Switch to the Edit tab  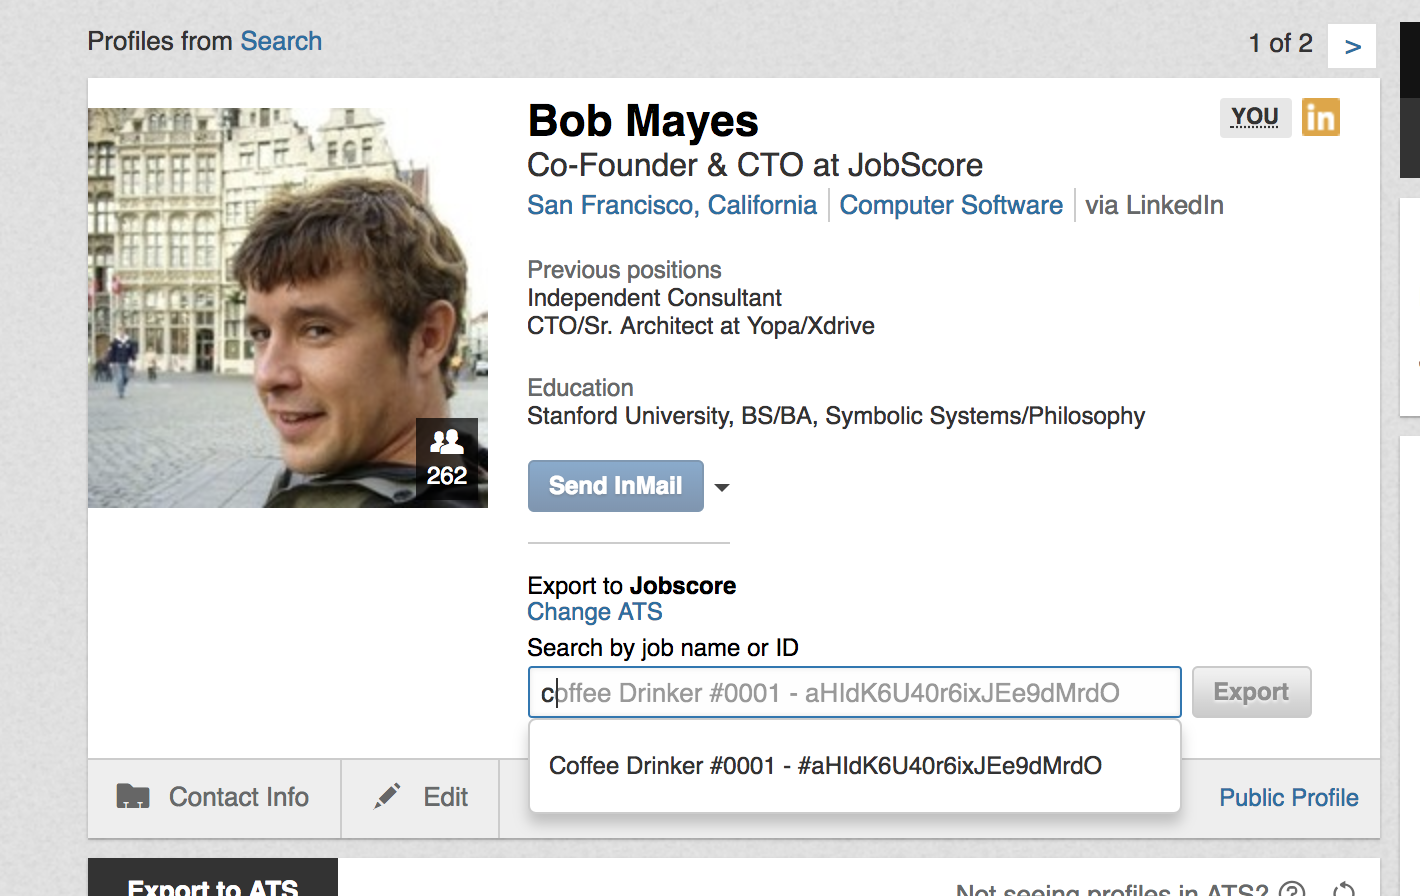(420, 797)
